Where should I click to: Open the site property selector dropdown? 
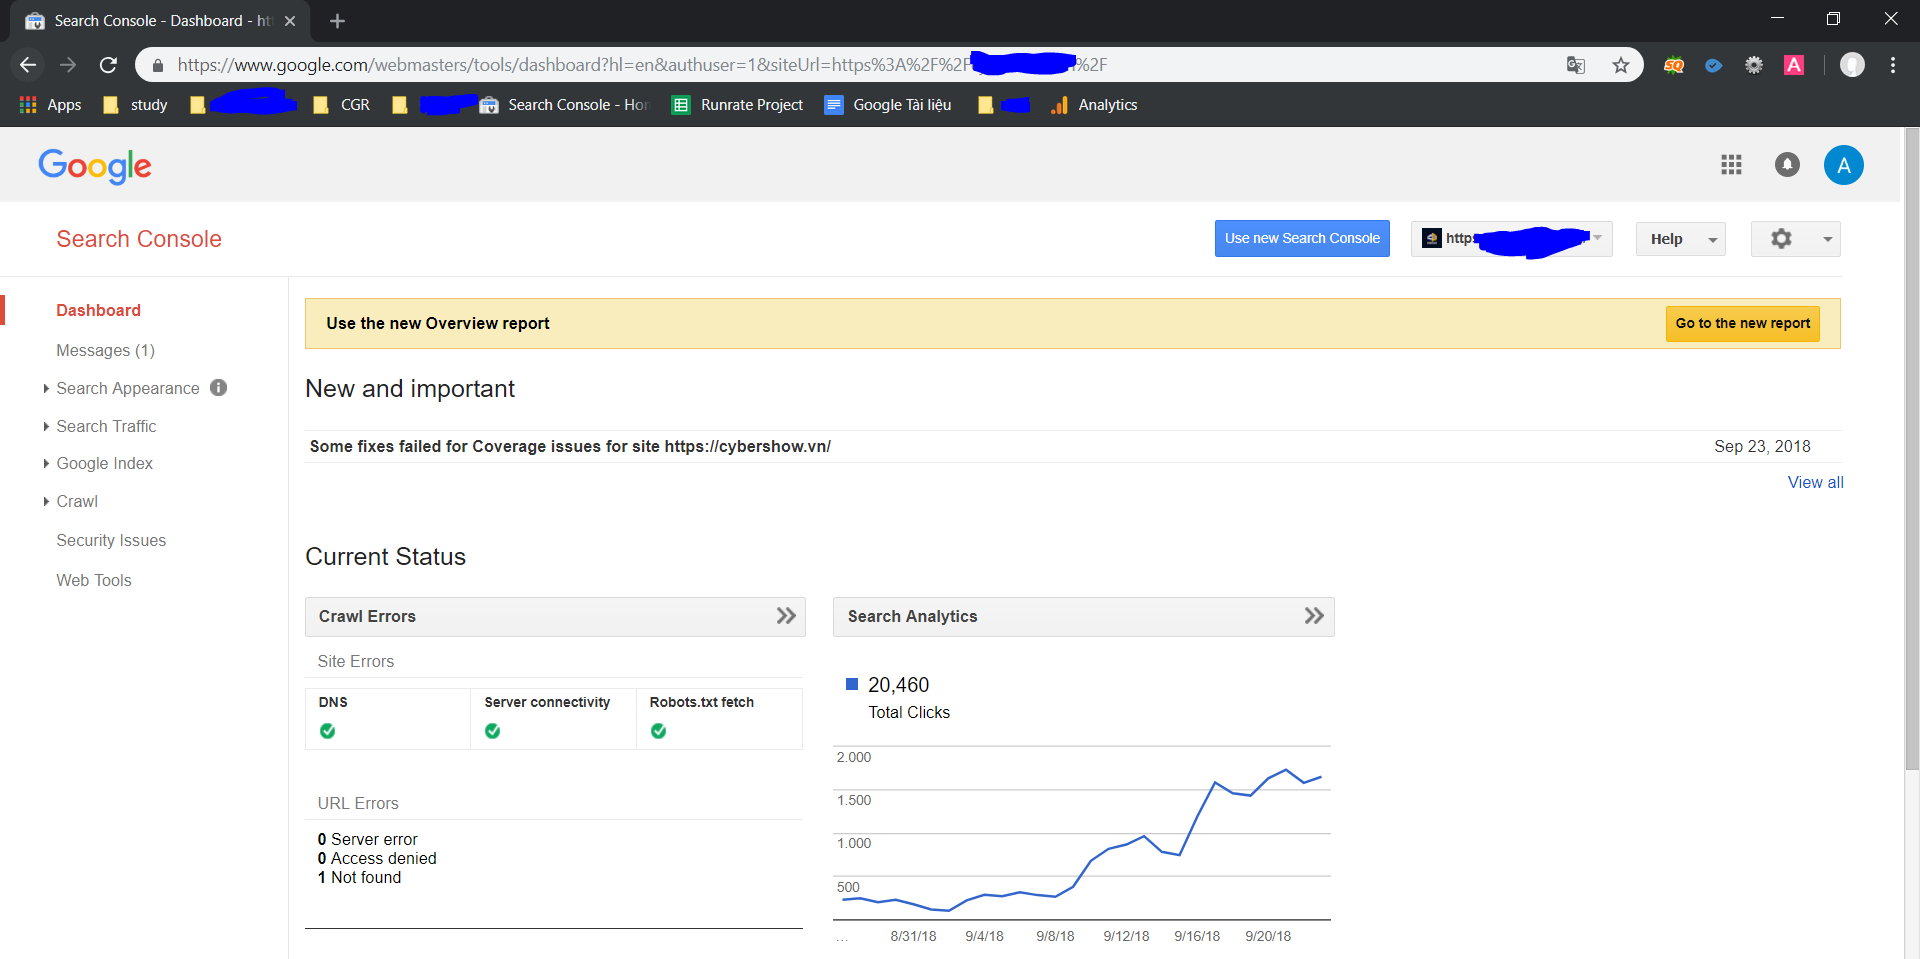click(x=1511, y=239)
